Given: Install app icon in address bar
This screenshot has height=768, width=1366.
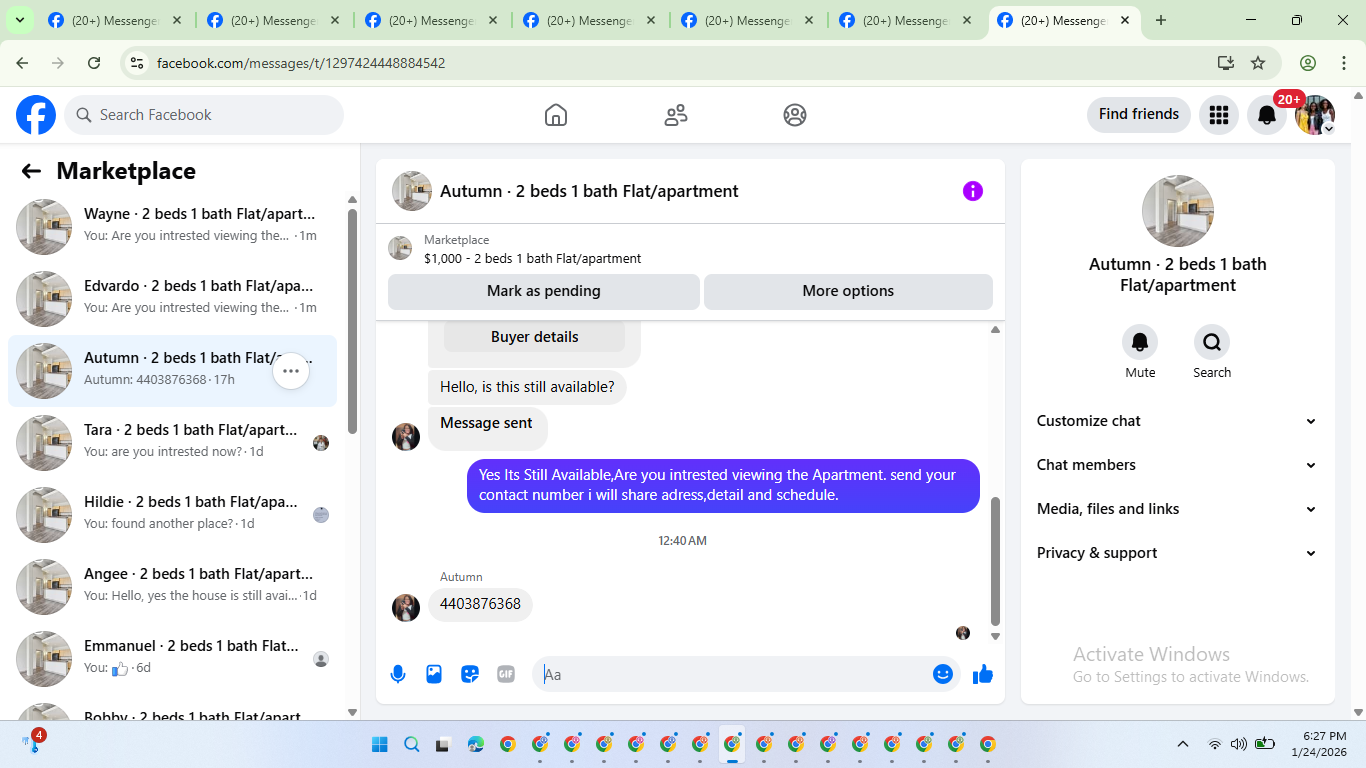Looking at the screenshot, I should pos(1226,63).
